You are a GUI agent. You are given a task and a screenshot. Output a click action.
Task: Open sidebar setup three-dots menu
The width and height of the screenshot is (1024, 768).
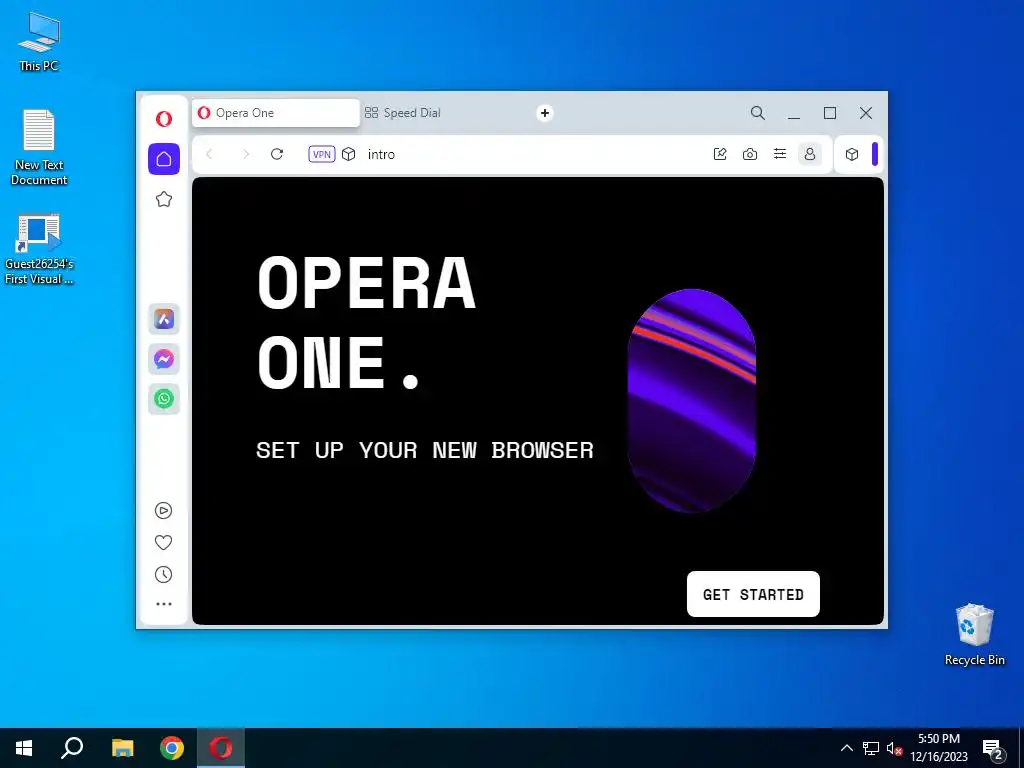tap(164, 604)
